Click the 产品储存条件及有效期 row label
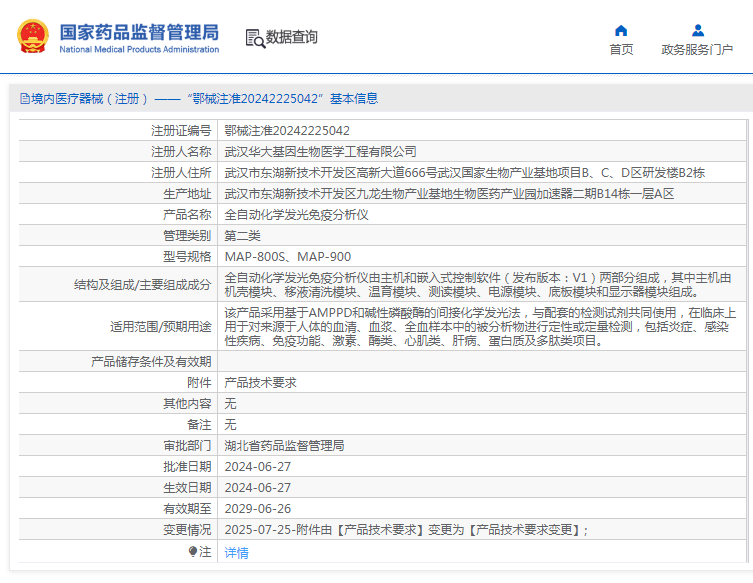Image resolution: width=753 pixels, height=583 pixels. [x=151, y=362]
